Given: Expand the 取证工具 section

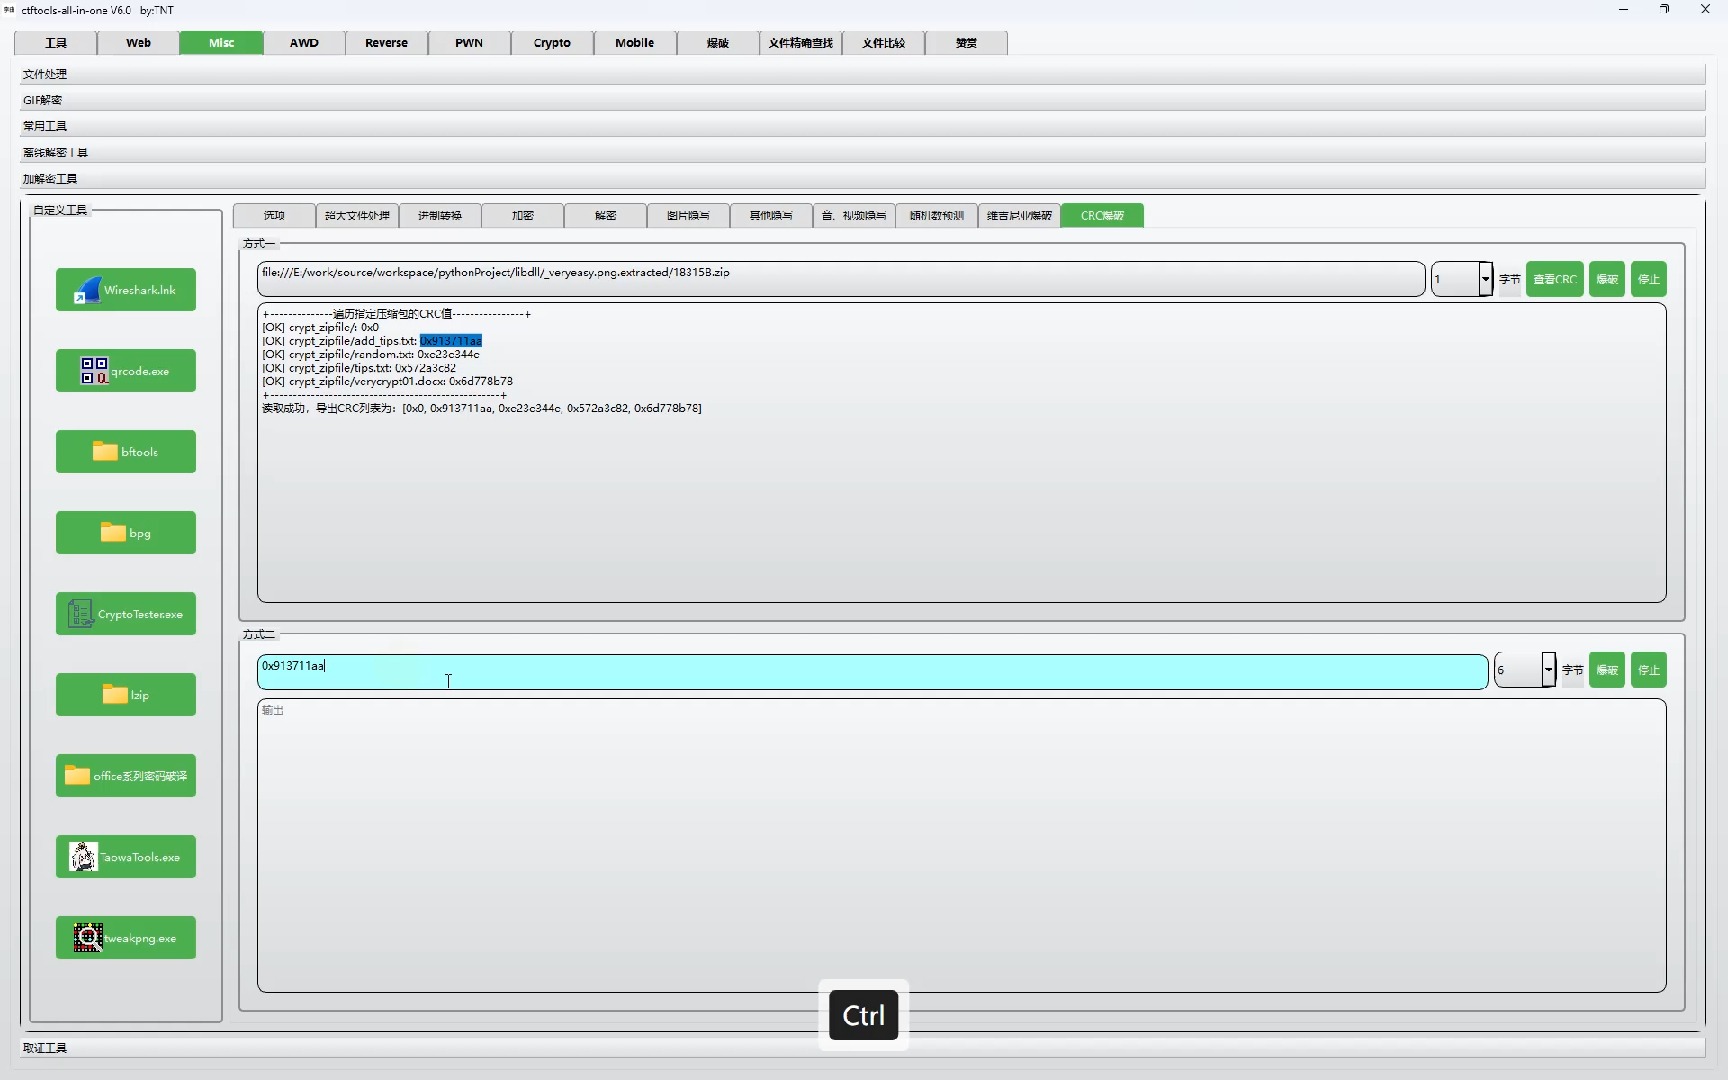Looking at the screenshot, I should [x=862, y=1047].
